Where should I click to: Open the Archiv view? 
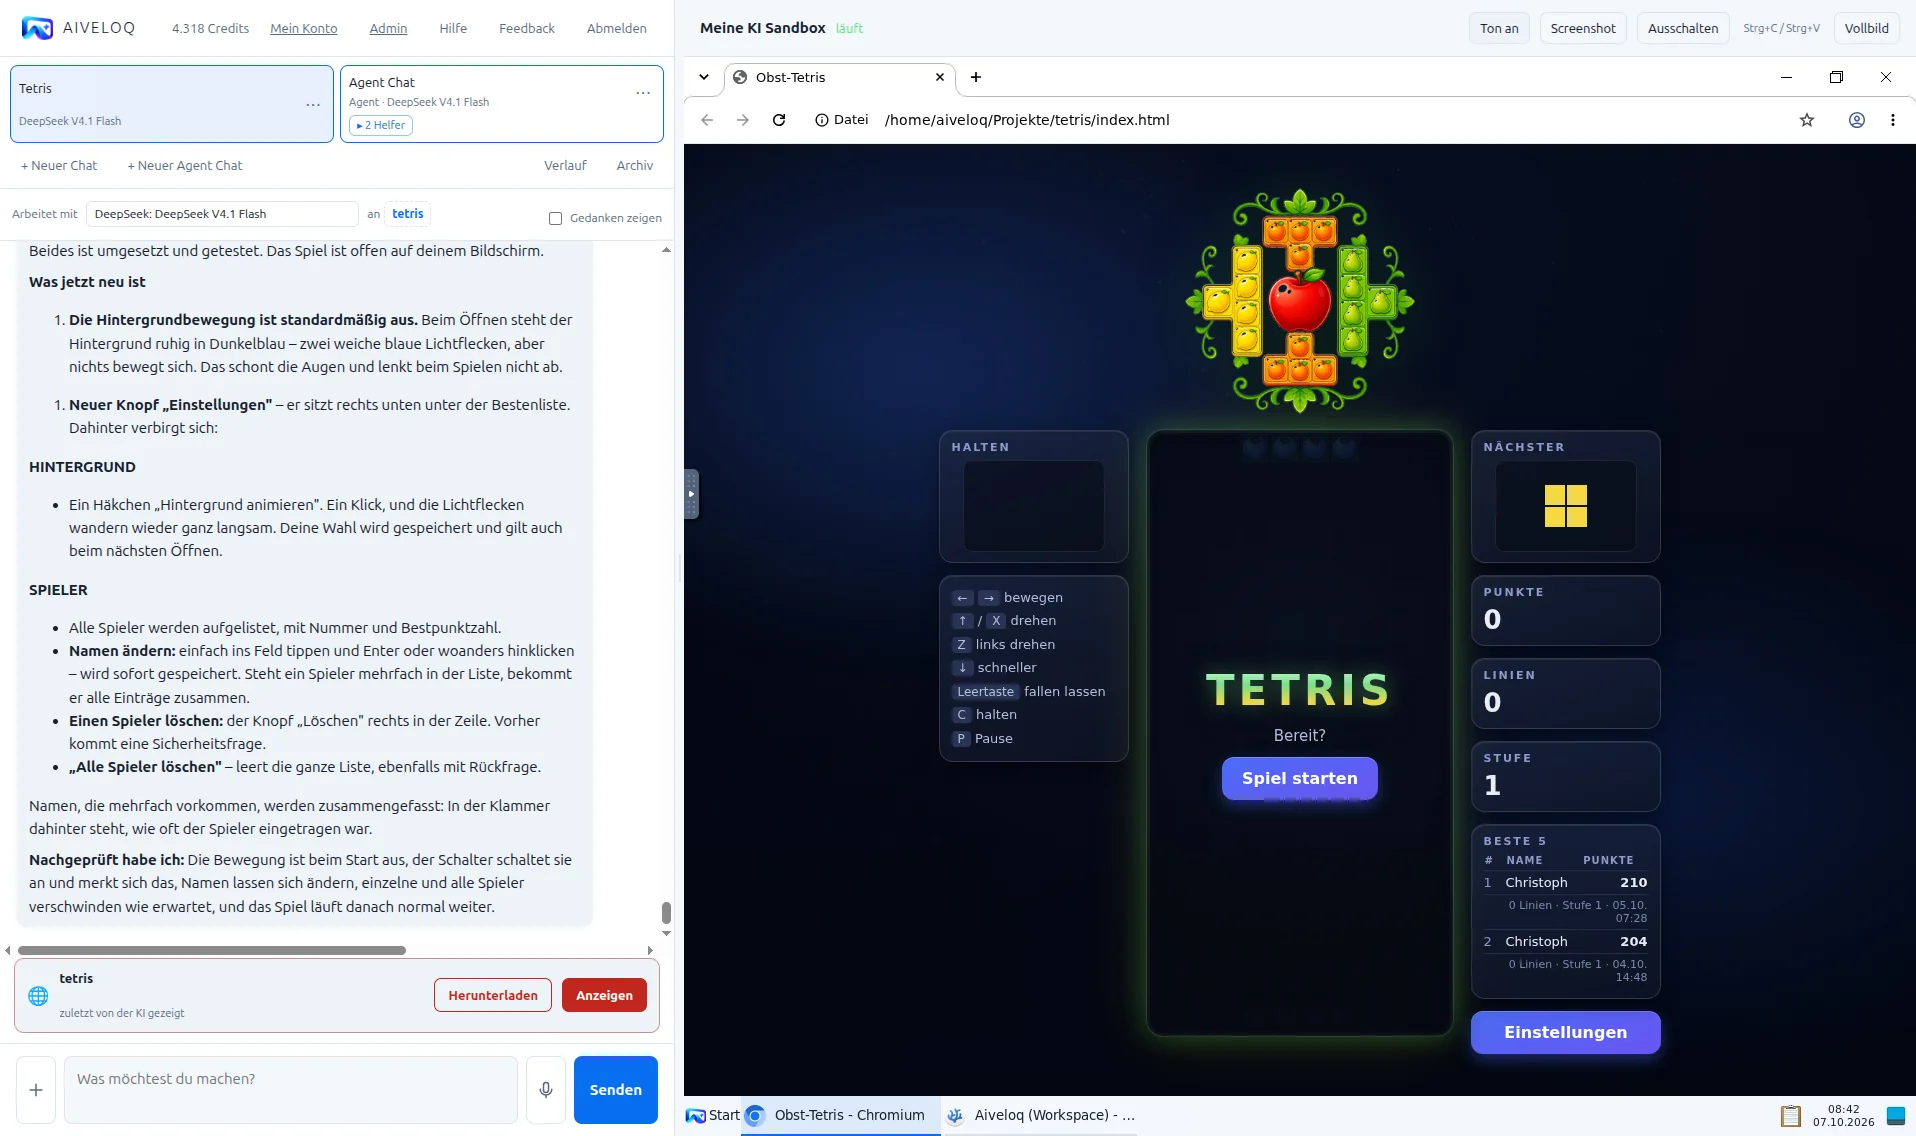point(635,165)
